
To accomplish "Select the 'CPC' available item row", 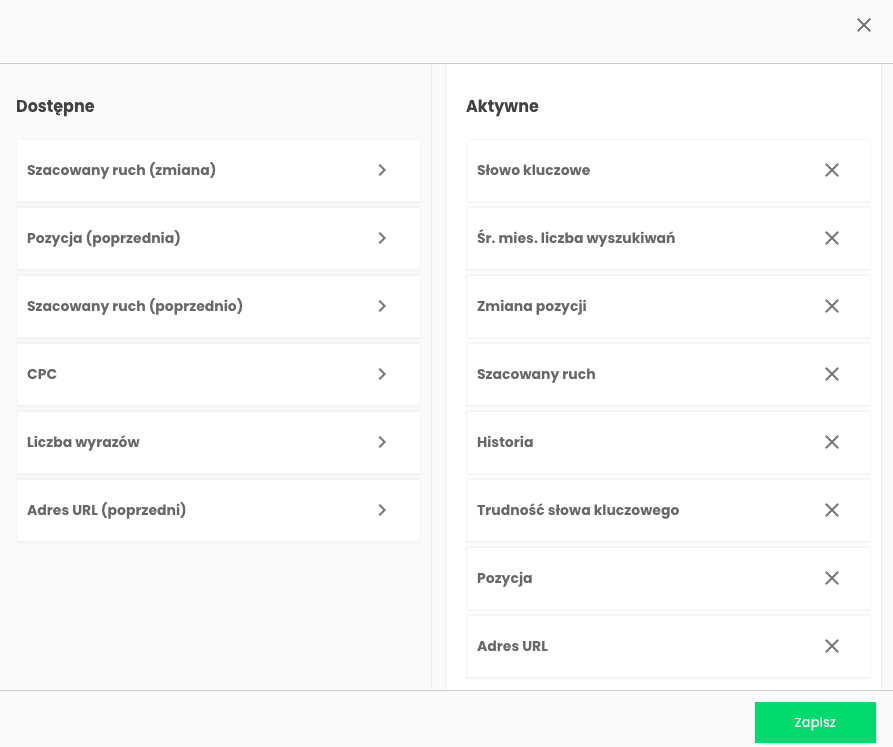I will [219, 374].
